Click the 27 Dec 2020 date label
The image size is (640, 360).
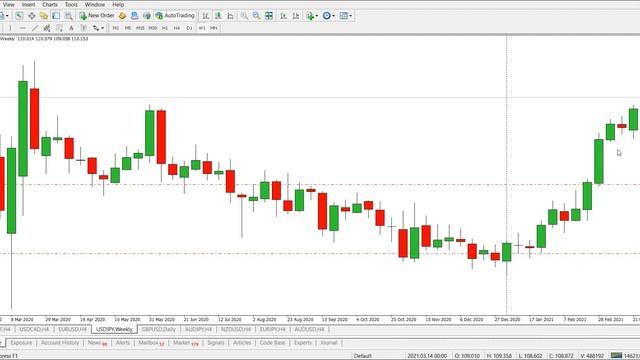coord(507,320)
